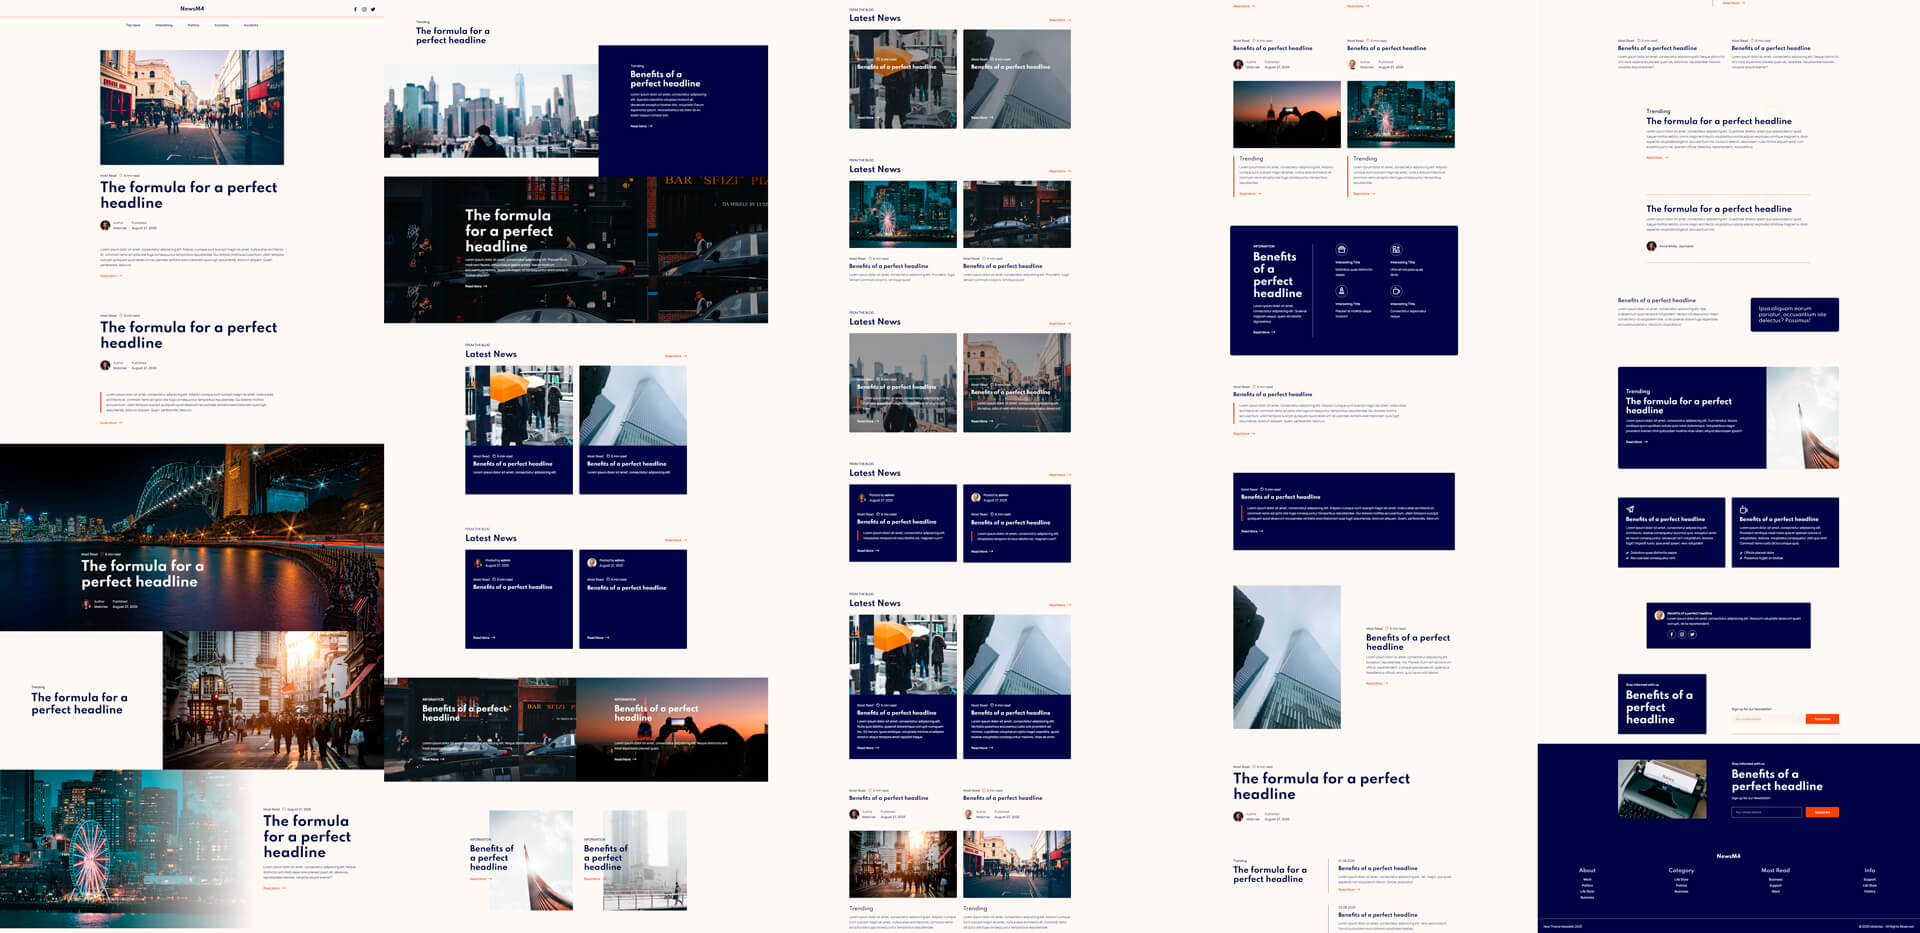Viewport: 1920px width, 933px height.
Task: Open Top news in the navigation menu
Action: coord(133,25)
